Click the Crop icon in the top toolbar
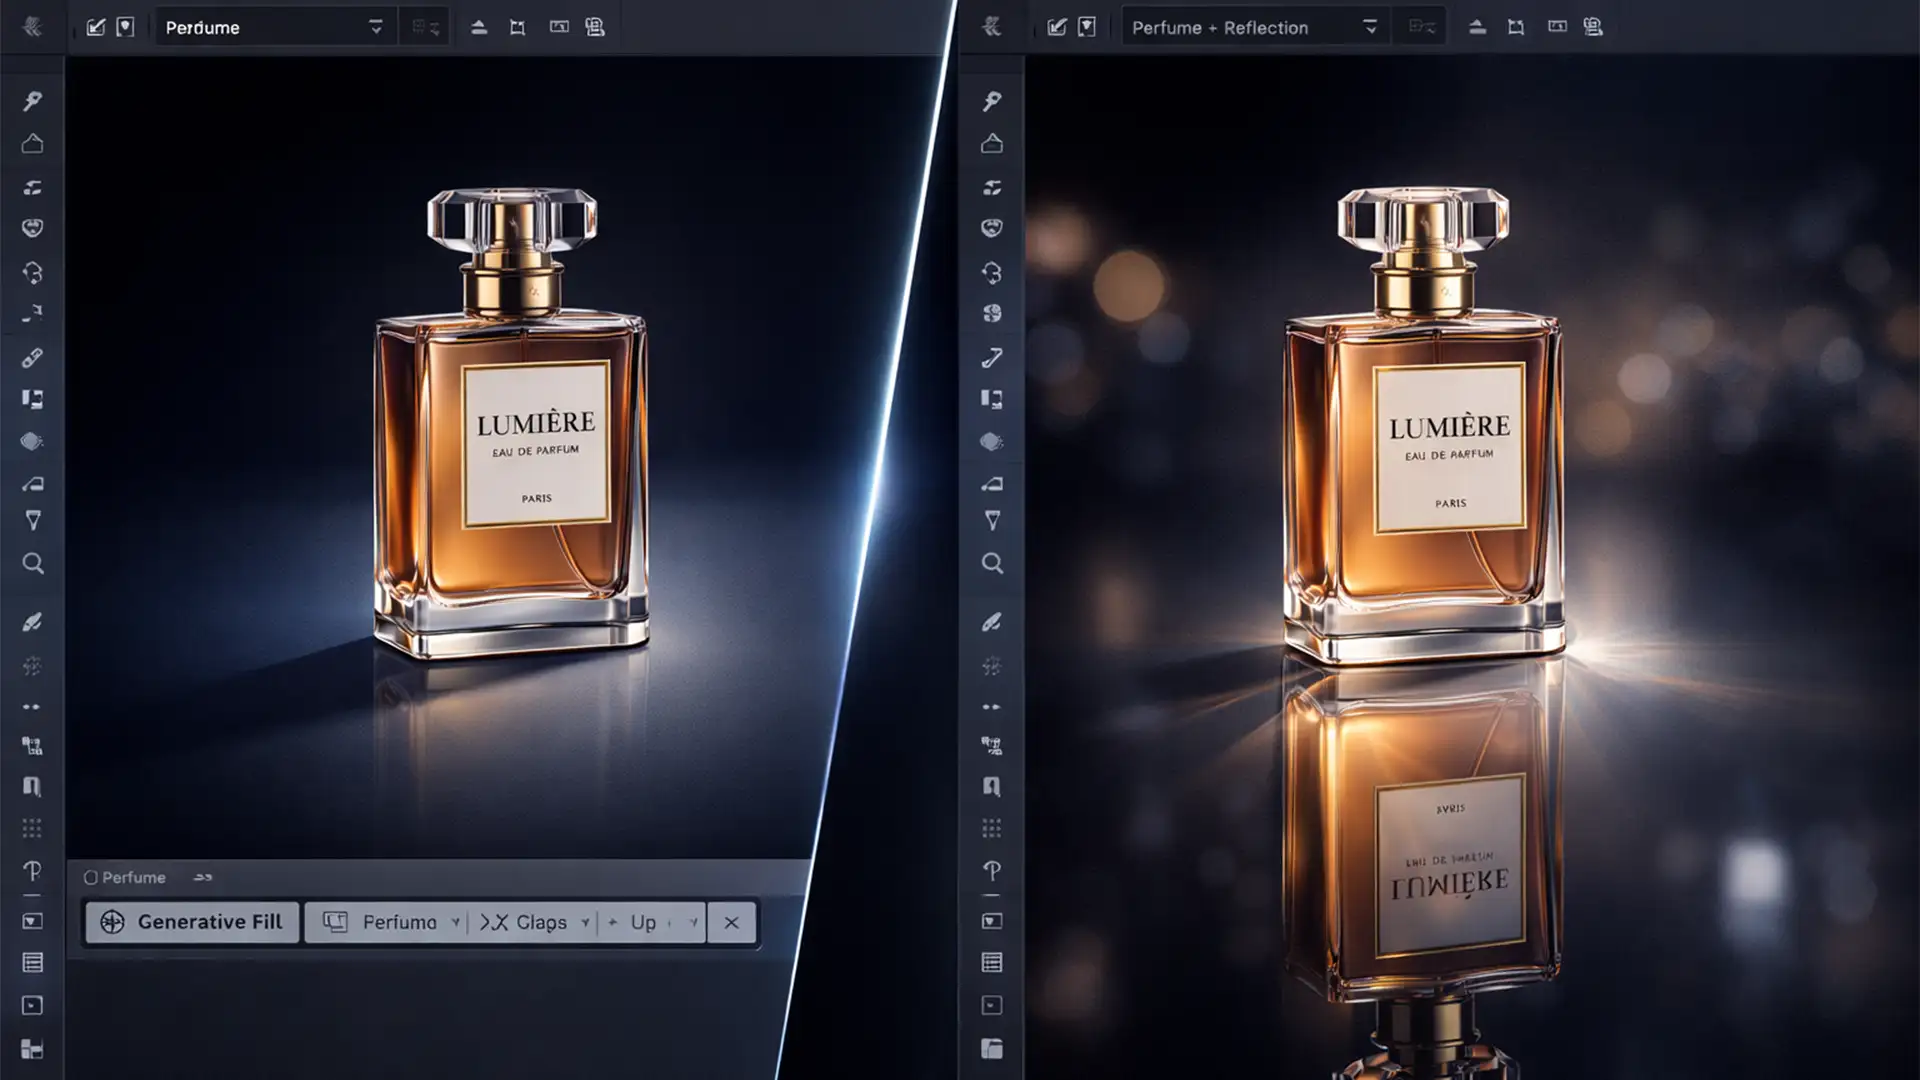Image resolution: width=1920 pixels, height=1080 pixels. (517, 27)
